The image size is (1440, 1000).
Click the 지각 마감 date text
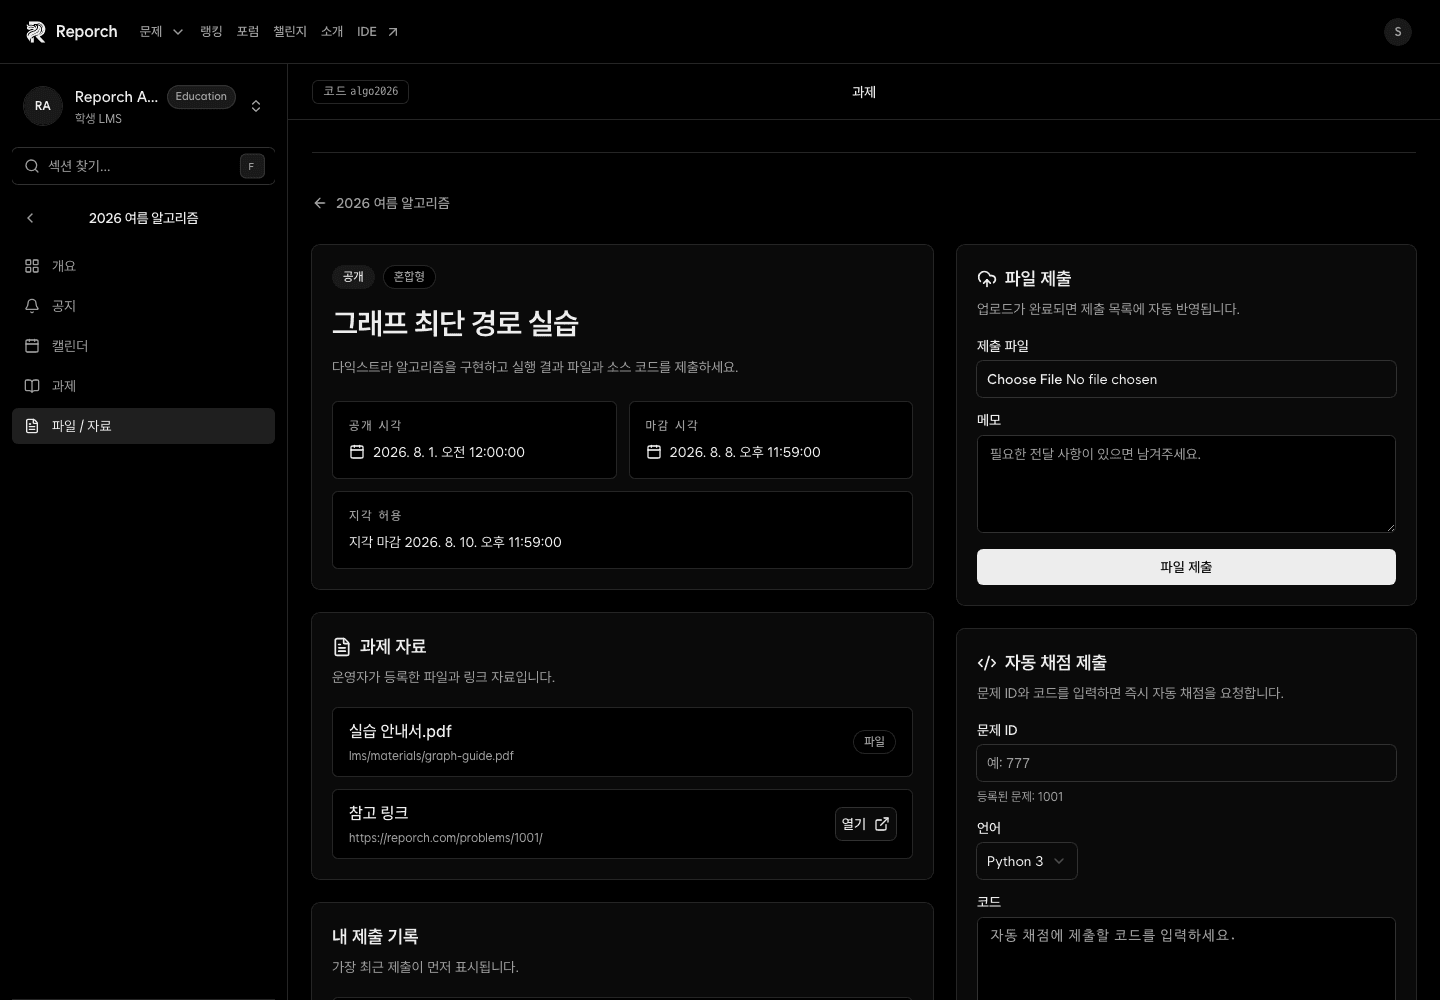pos(455,542)
